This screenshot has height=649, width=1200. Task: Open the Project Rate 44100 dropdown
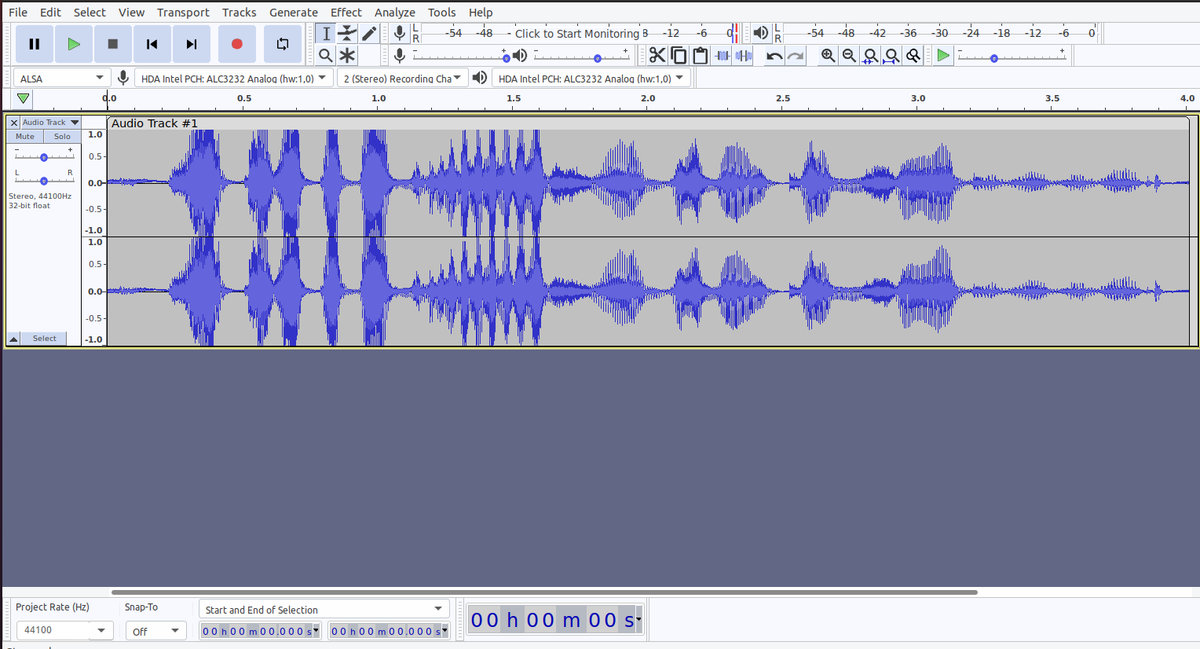63,630
